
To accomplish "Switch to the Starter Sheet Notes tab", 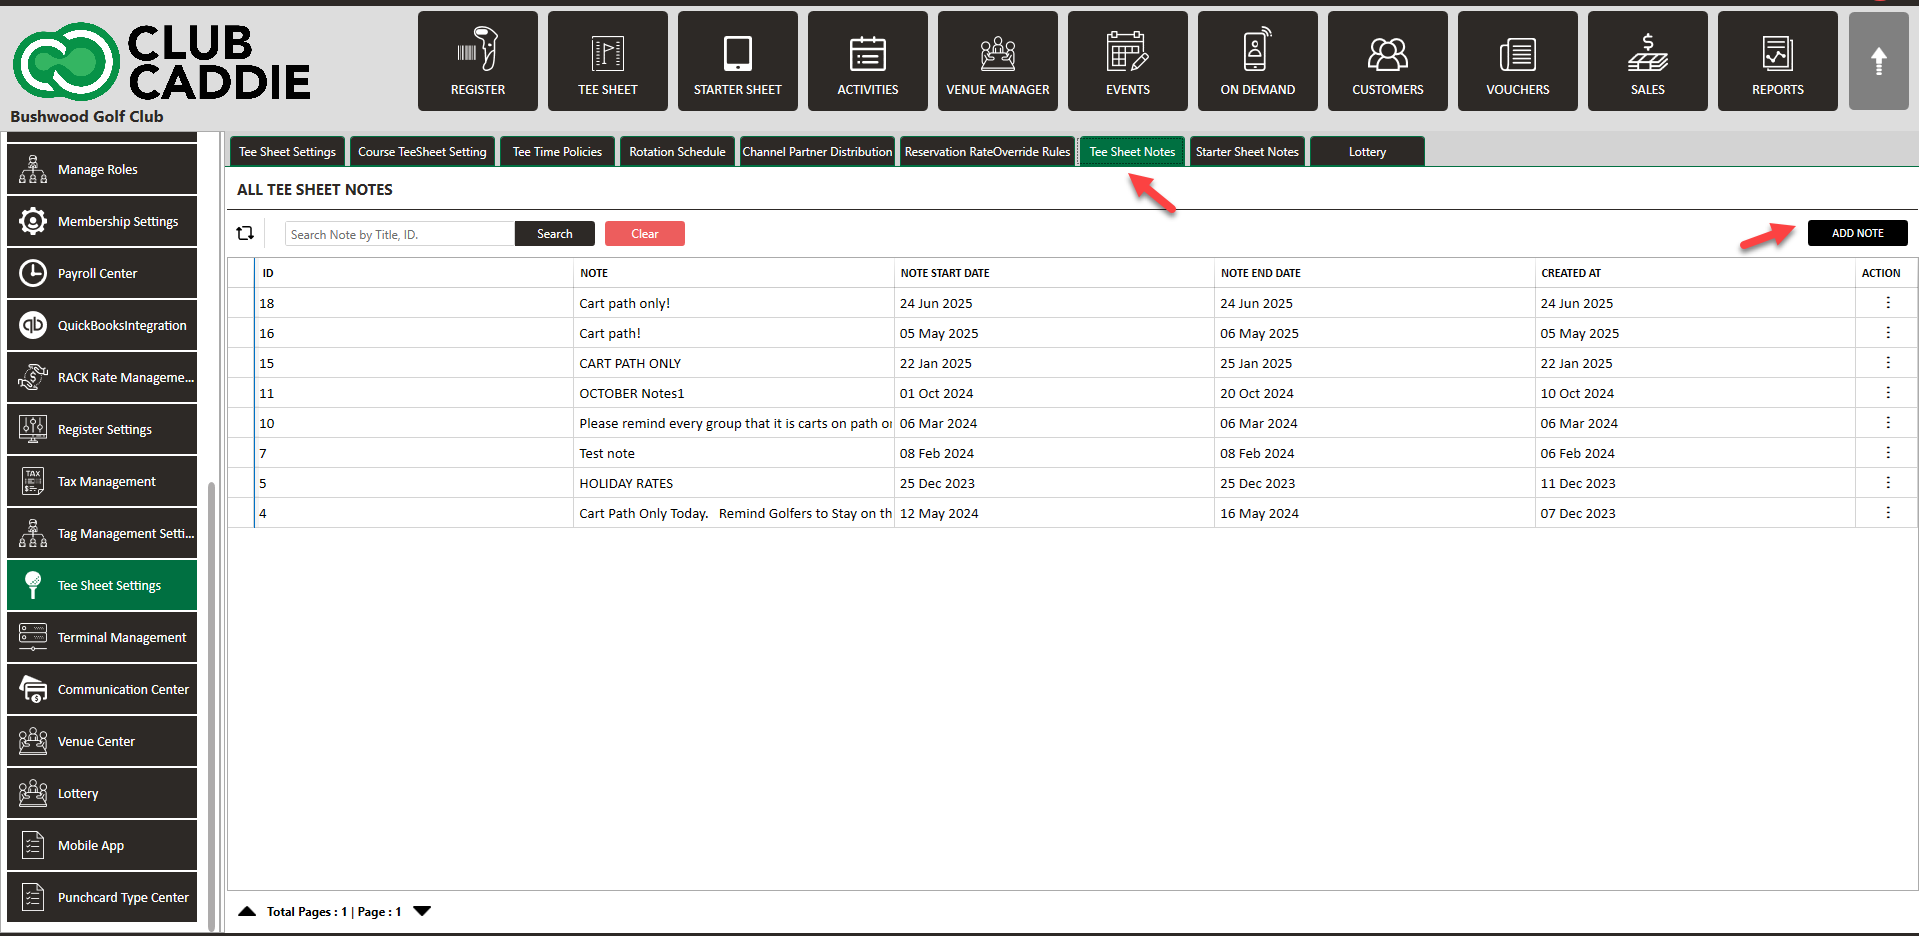I will click(x=1246, y=152).
